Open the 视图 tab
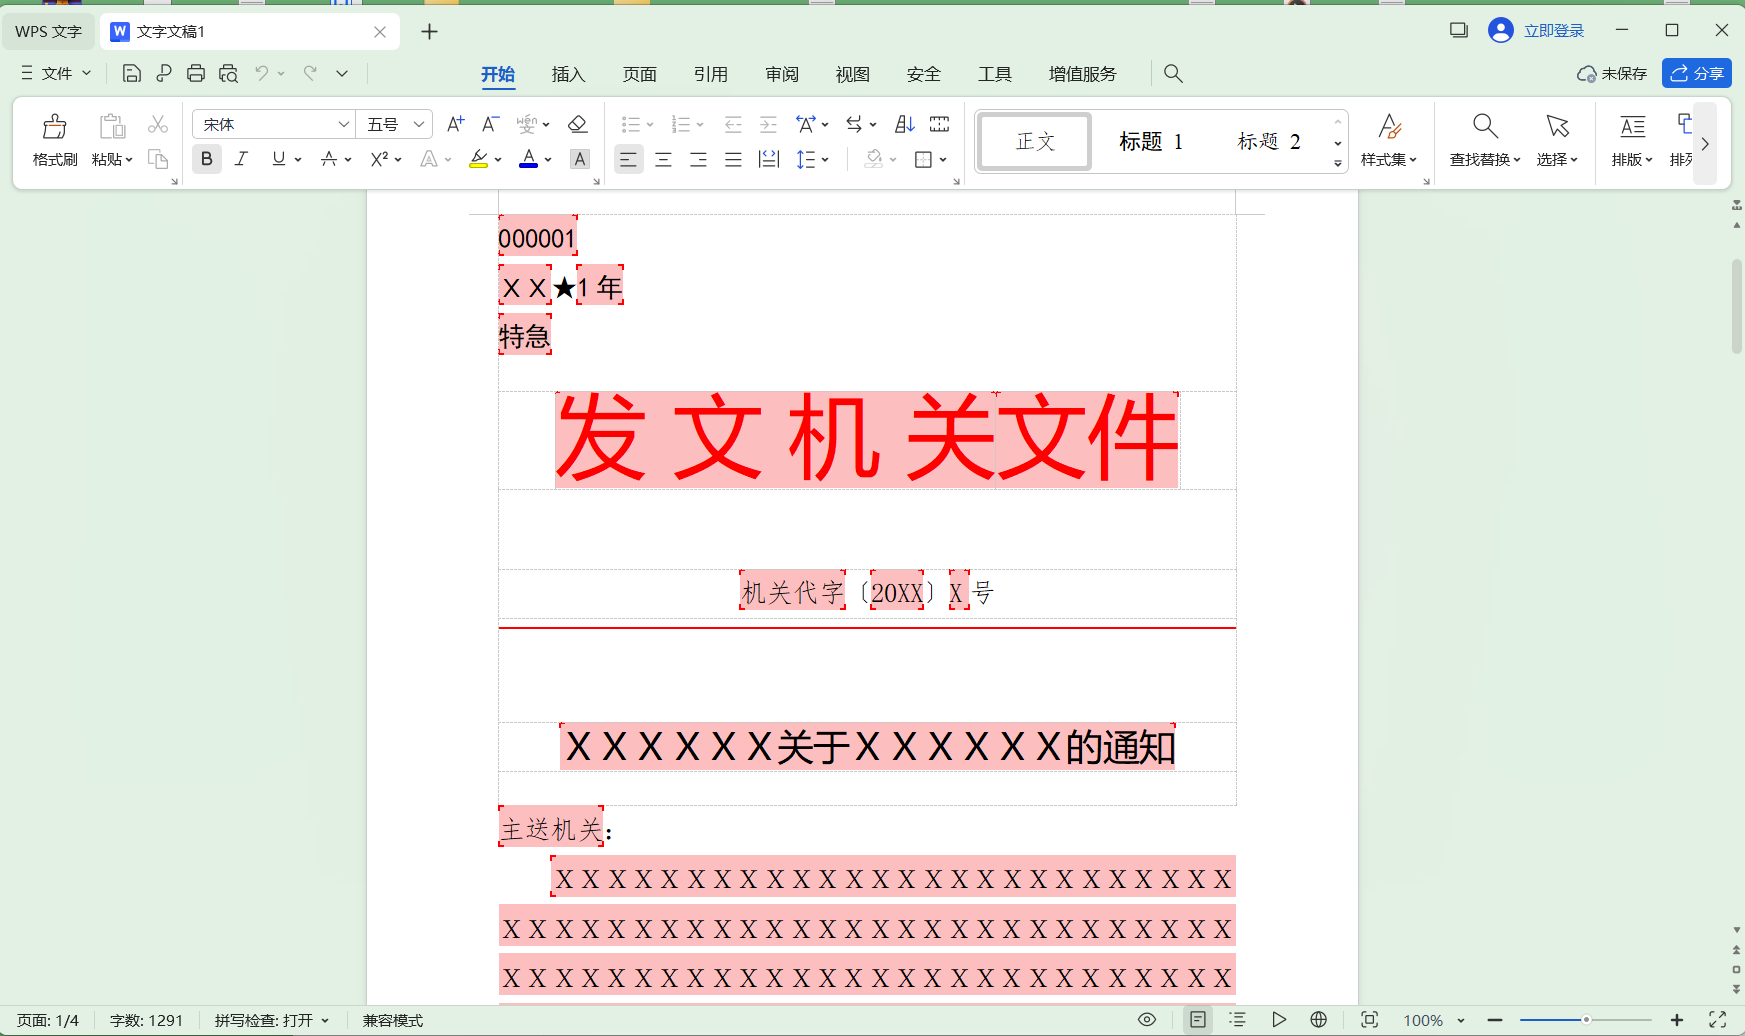 tap(853, 74)
